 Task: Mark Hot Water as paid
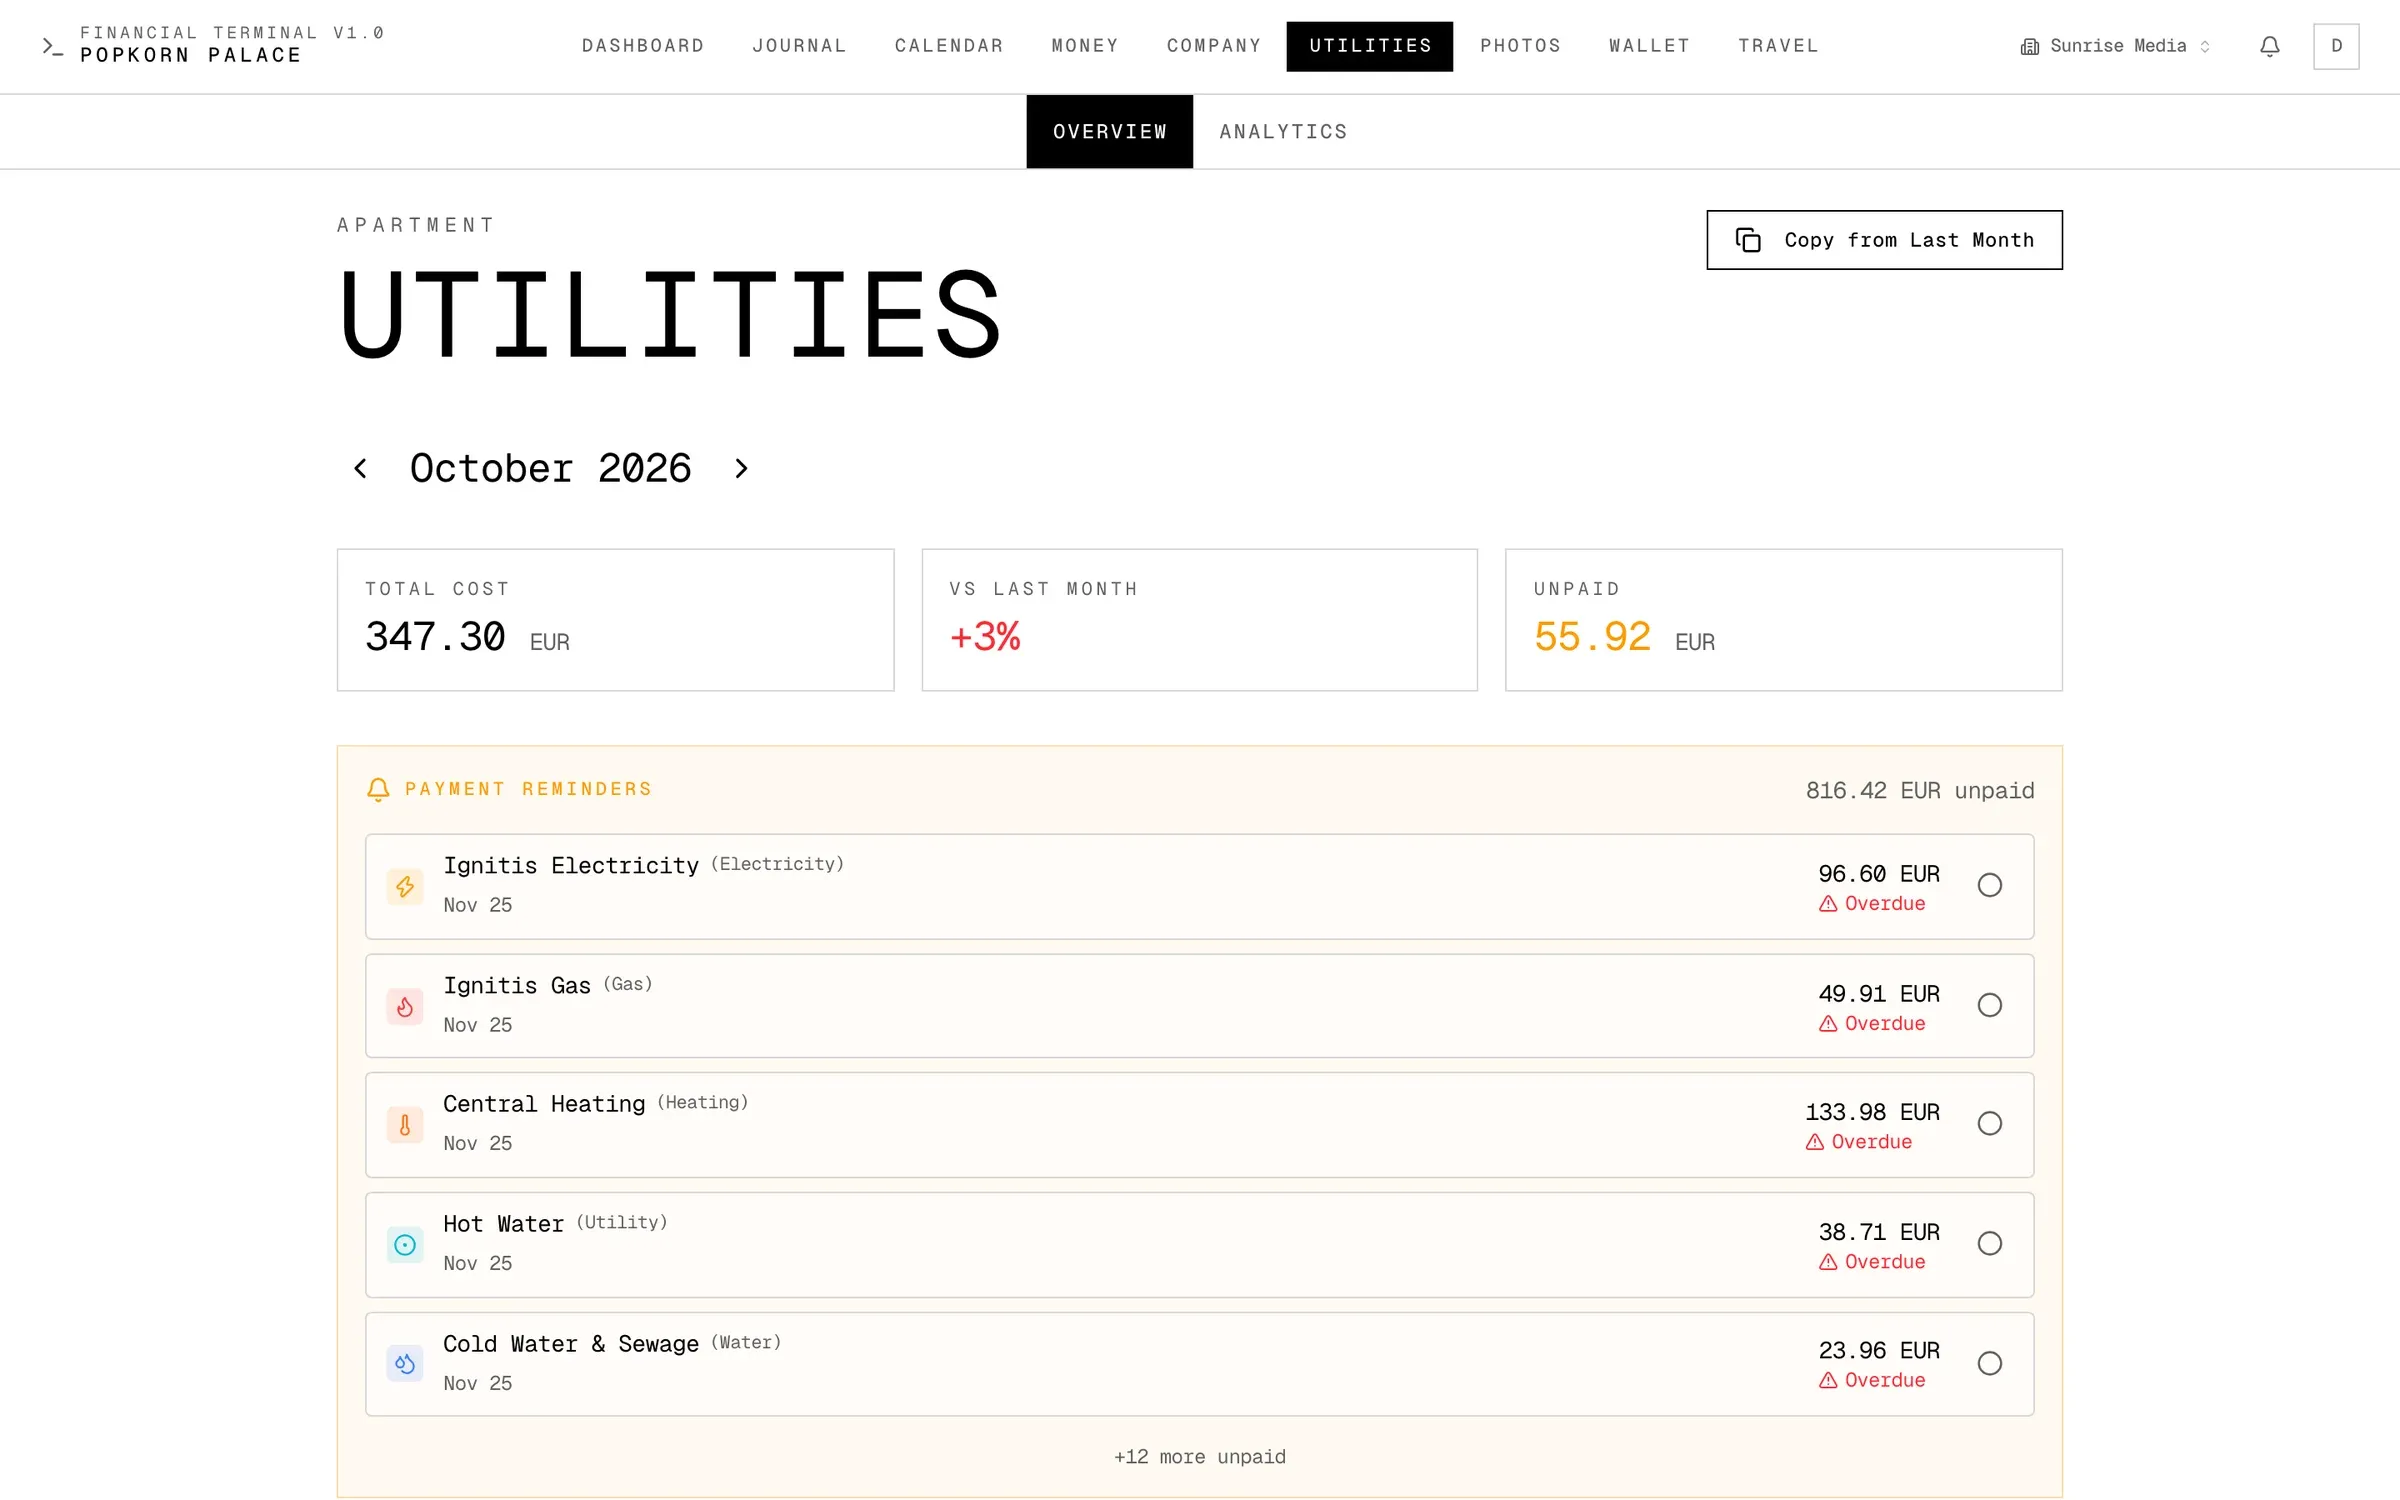pyautogui.click(x=1990, y=1243)
